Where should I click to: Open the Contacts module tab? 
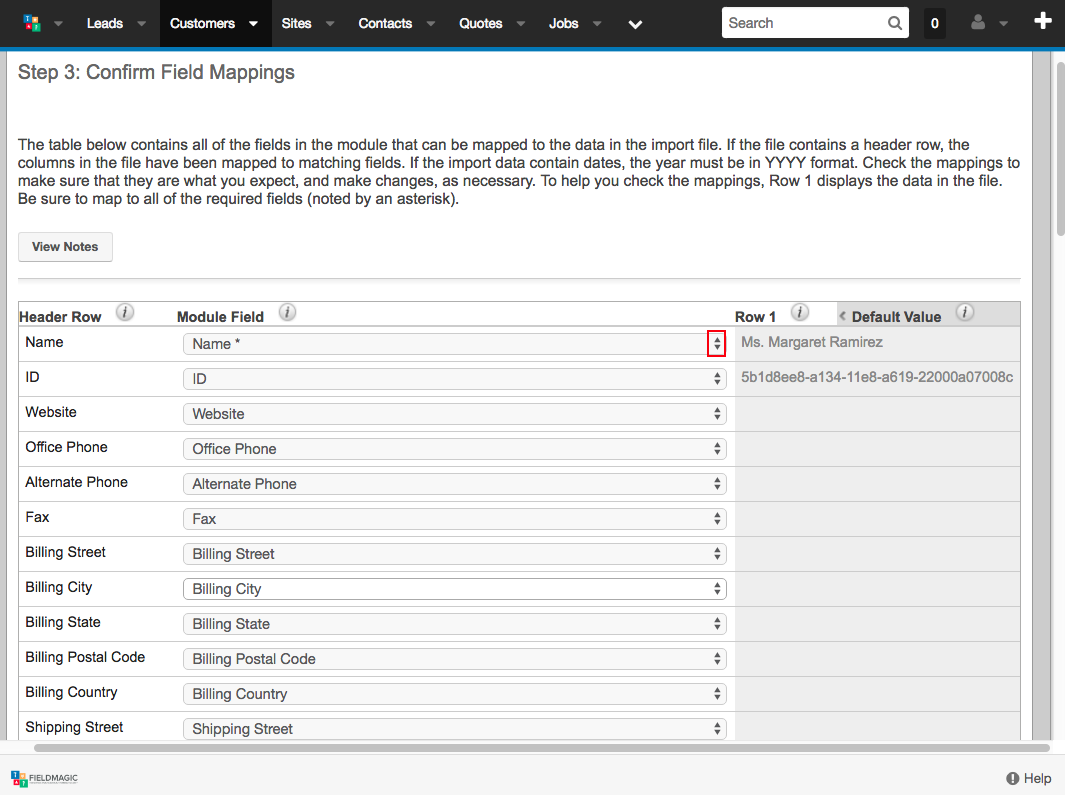[x=385, y=23]
